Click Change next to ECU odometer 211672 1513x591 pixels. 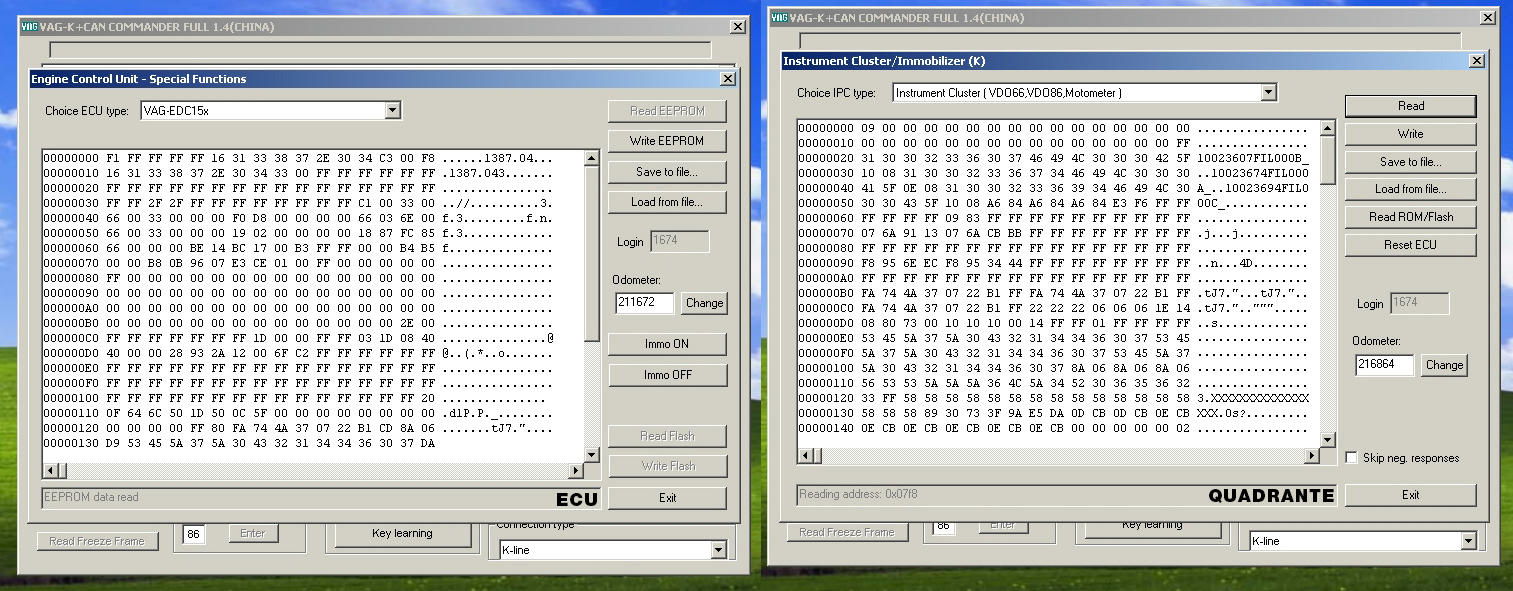pyautogui.click(x=704, y=303)
